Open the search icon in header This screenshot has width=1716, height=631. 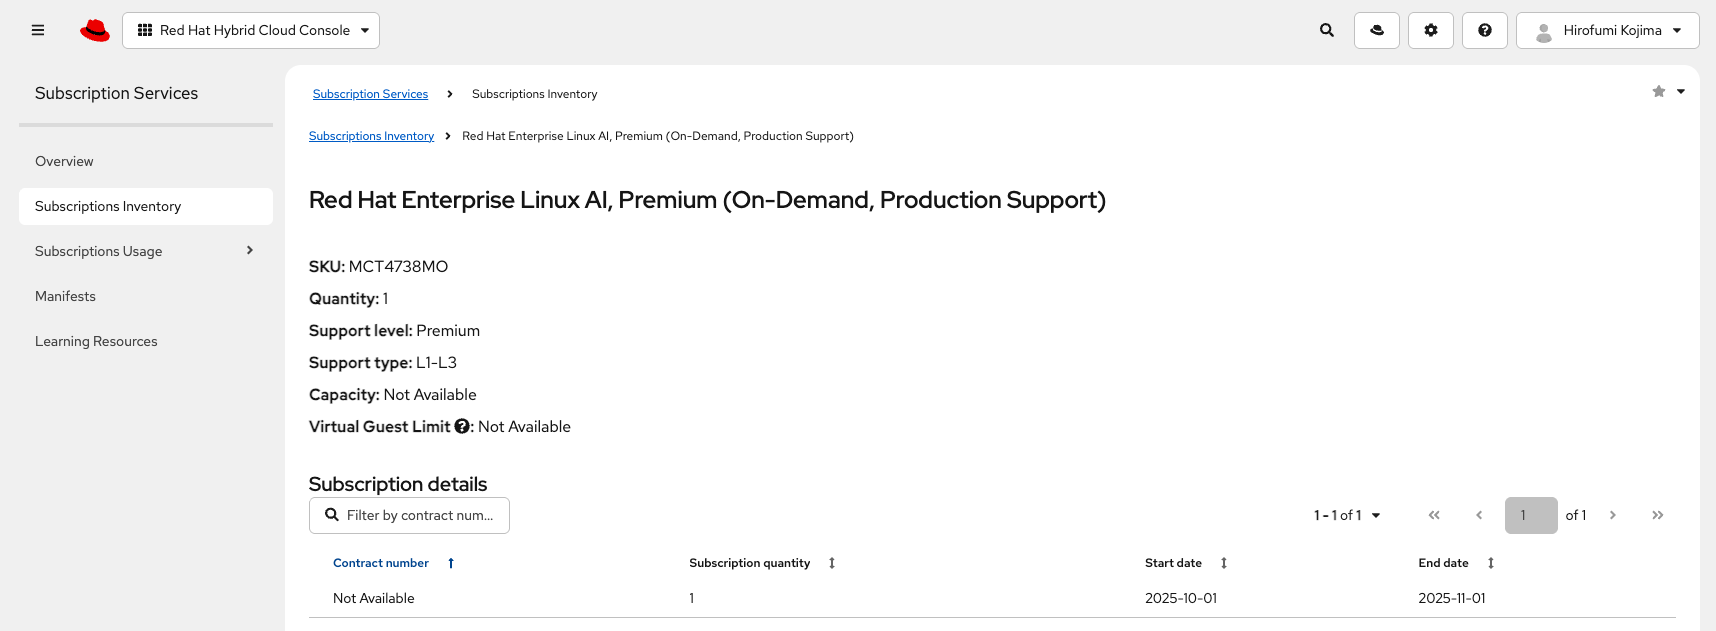1327,30
